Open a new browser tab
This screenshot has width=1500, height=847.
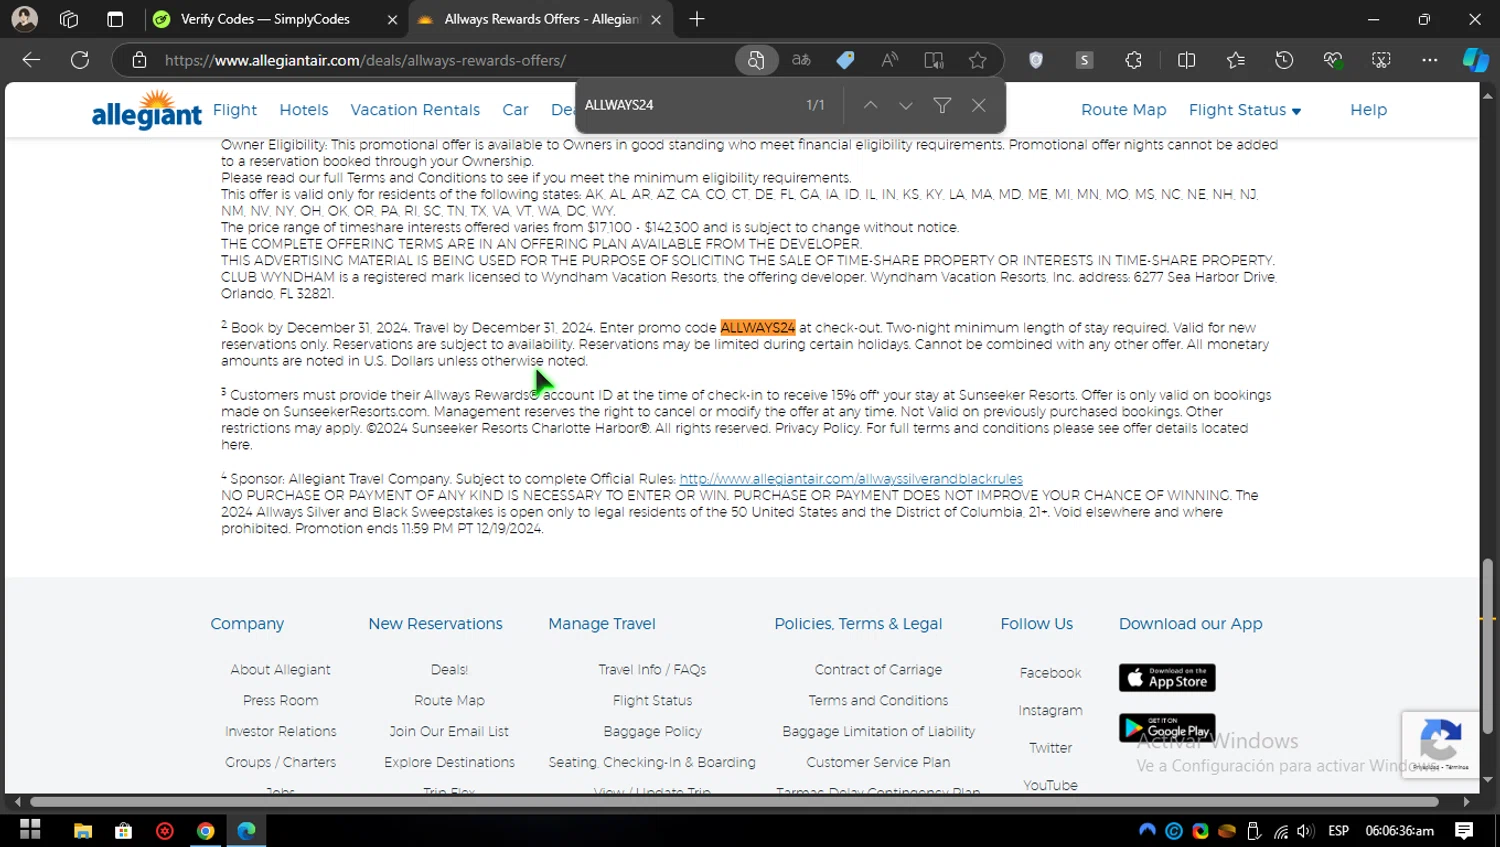pyautogui.click(x=697, y=19)
